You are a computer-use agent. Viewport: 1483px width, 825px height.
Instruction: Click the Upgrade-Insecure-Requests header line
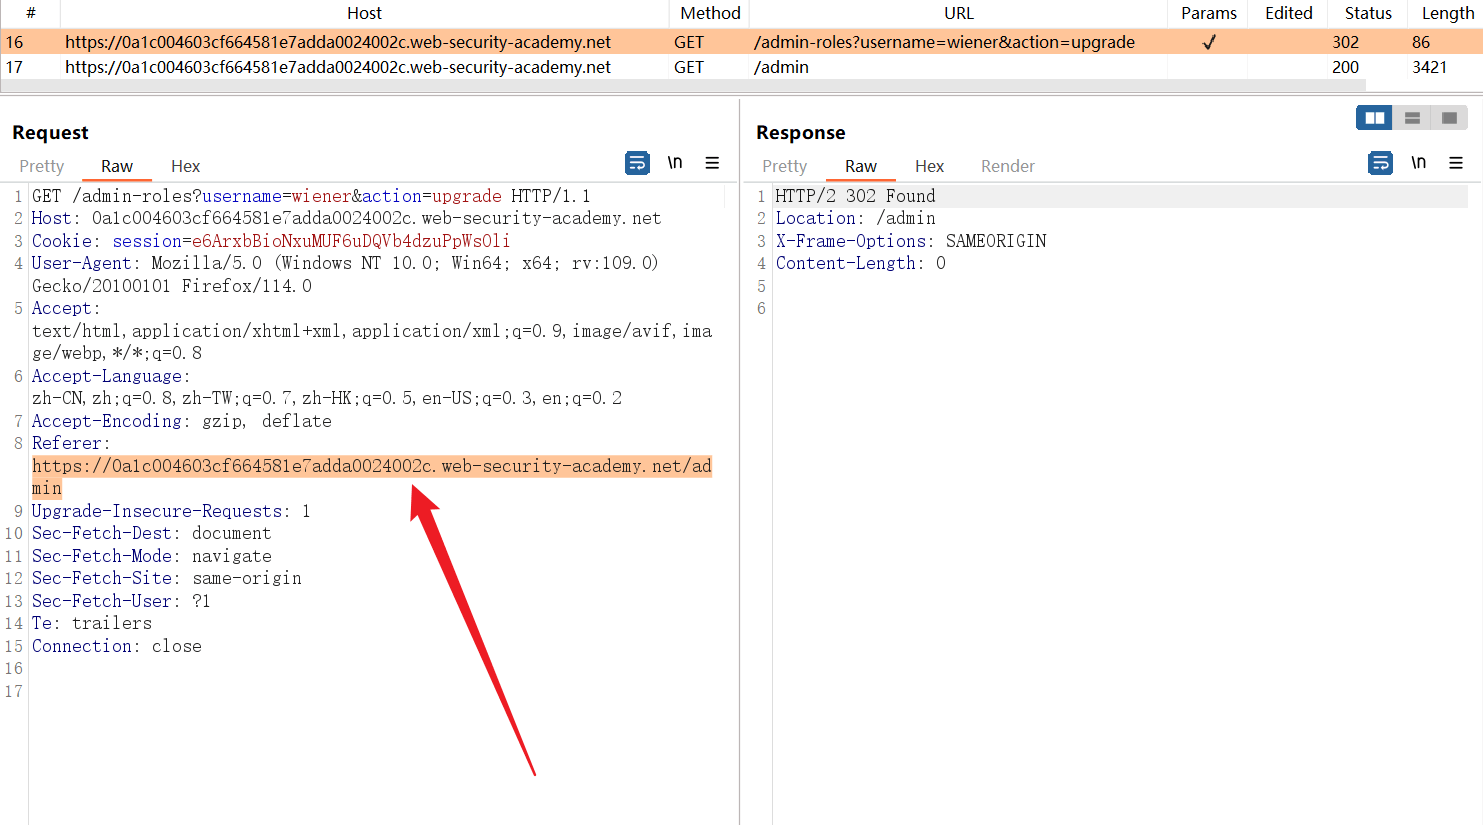coord(171,511)
